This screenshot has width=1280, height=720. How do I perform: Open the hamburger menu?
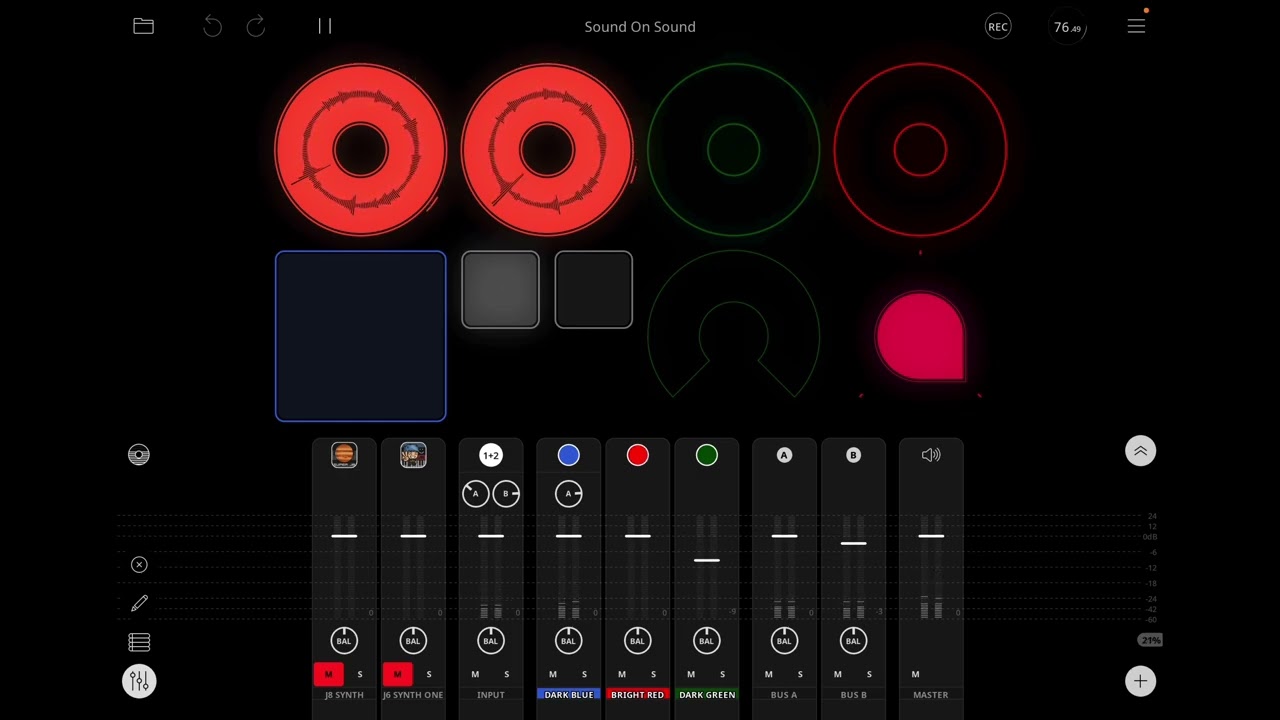tap(1136, 26)
